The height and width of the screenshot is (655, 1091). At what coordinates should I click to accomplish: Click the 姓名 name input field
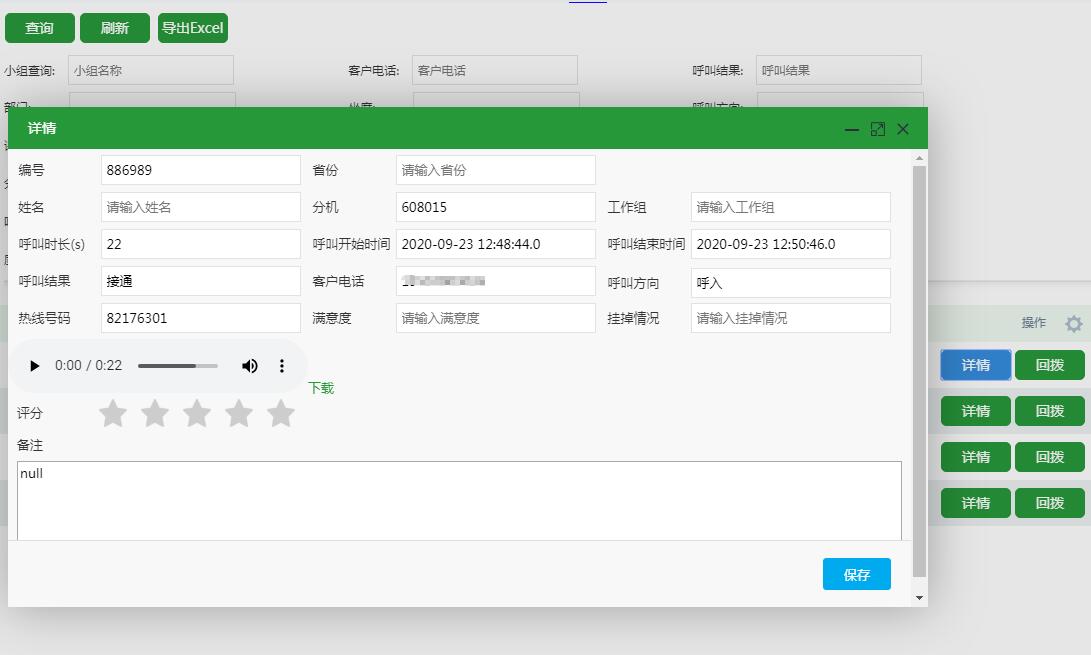point(200,207)
